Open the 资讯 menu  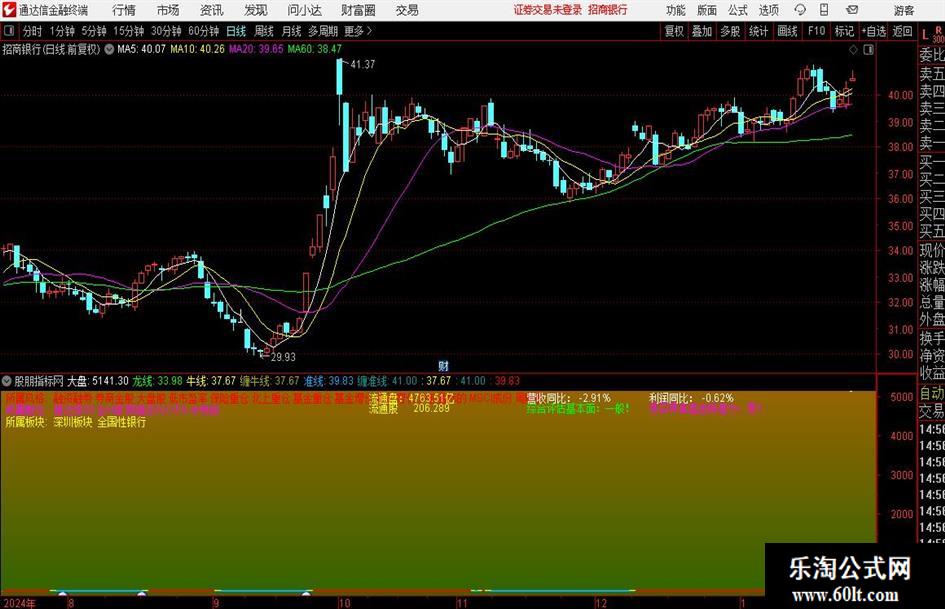(x=212, y=10)
